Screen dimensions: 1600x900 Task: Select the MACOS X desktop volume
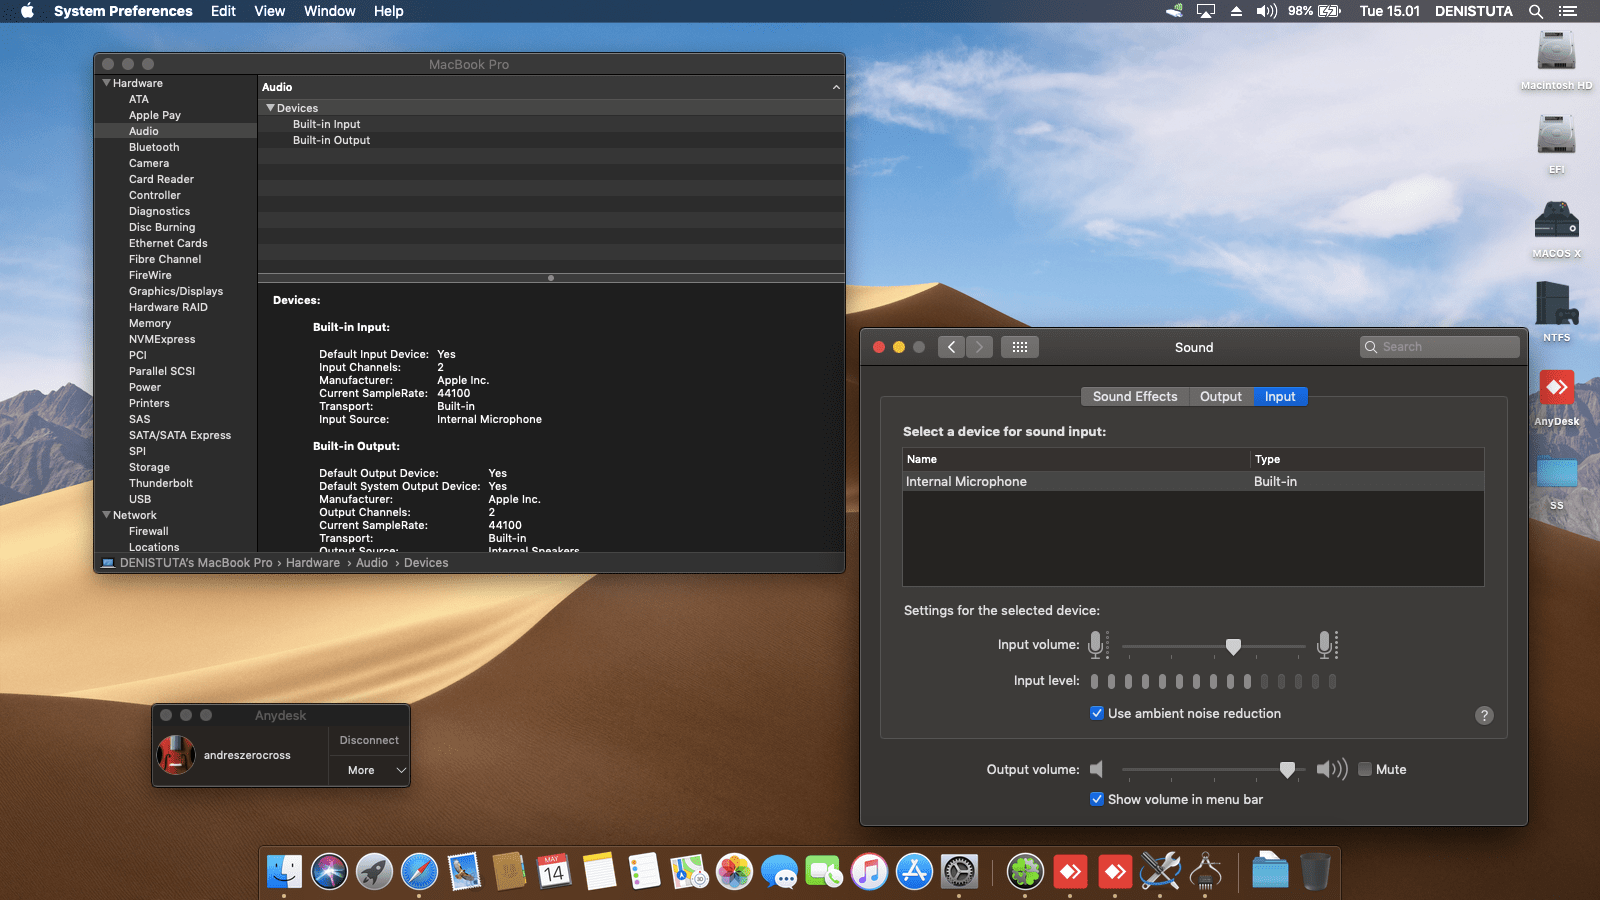tap(1556, 228)
